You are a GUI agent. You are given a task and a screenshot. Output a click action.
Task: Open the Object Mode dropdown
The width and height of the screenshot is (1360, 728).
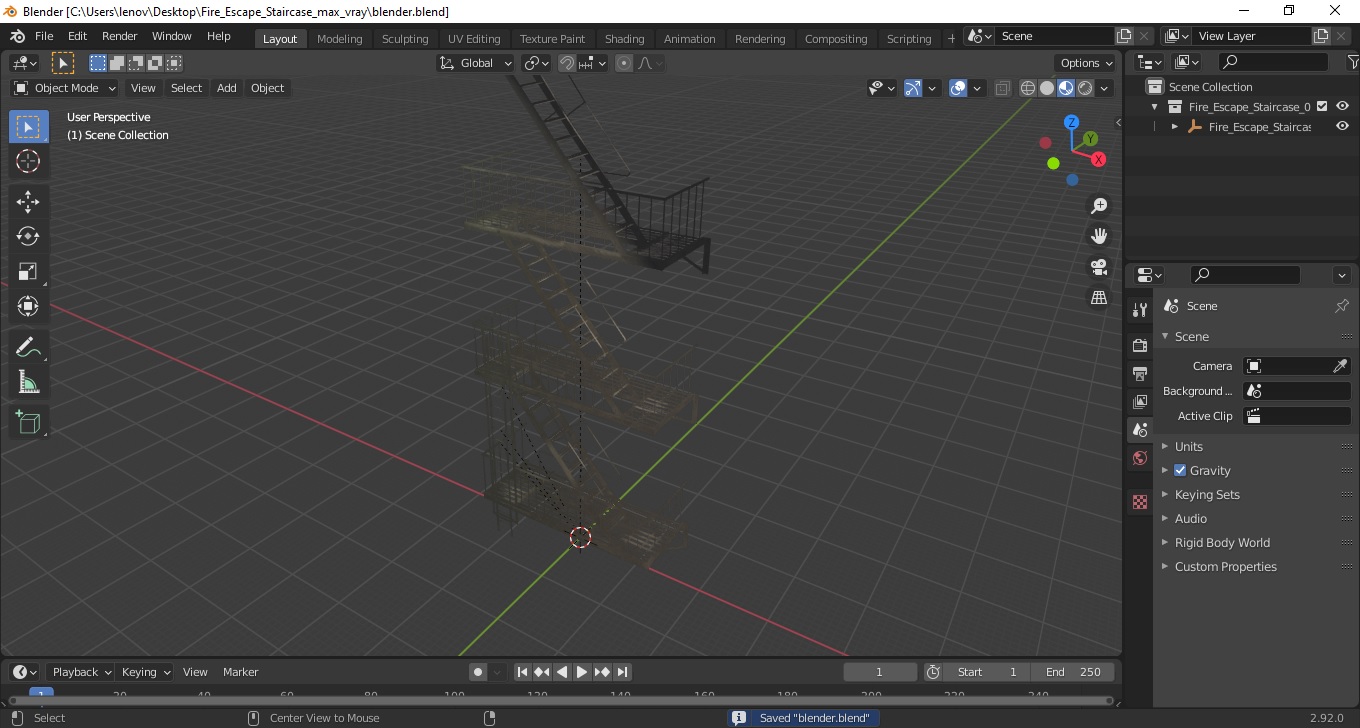click(x=65, y=88)
